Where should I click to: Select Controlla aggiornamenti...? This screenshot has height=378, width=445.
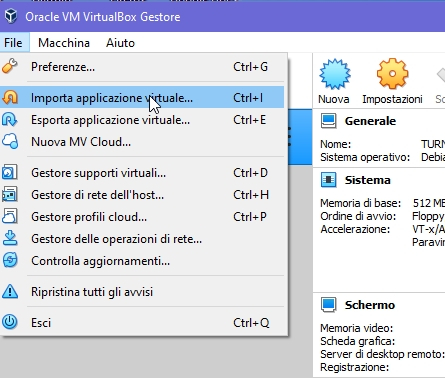click(142, 261)
